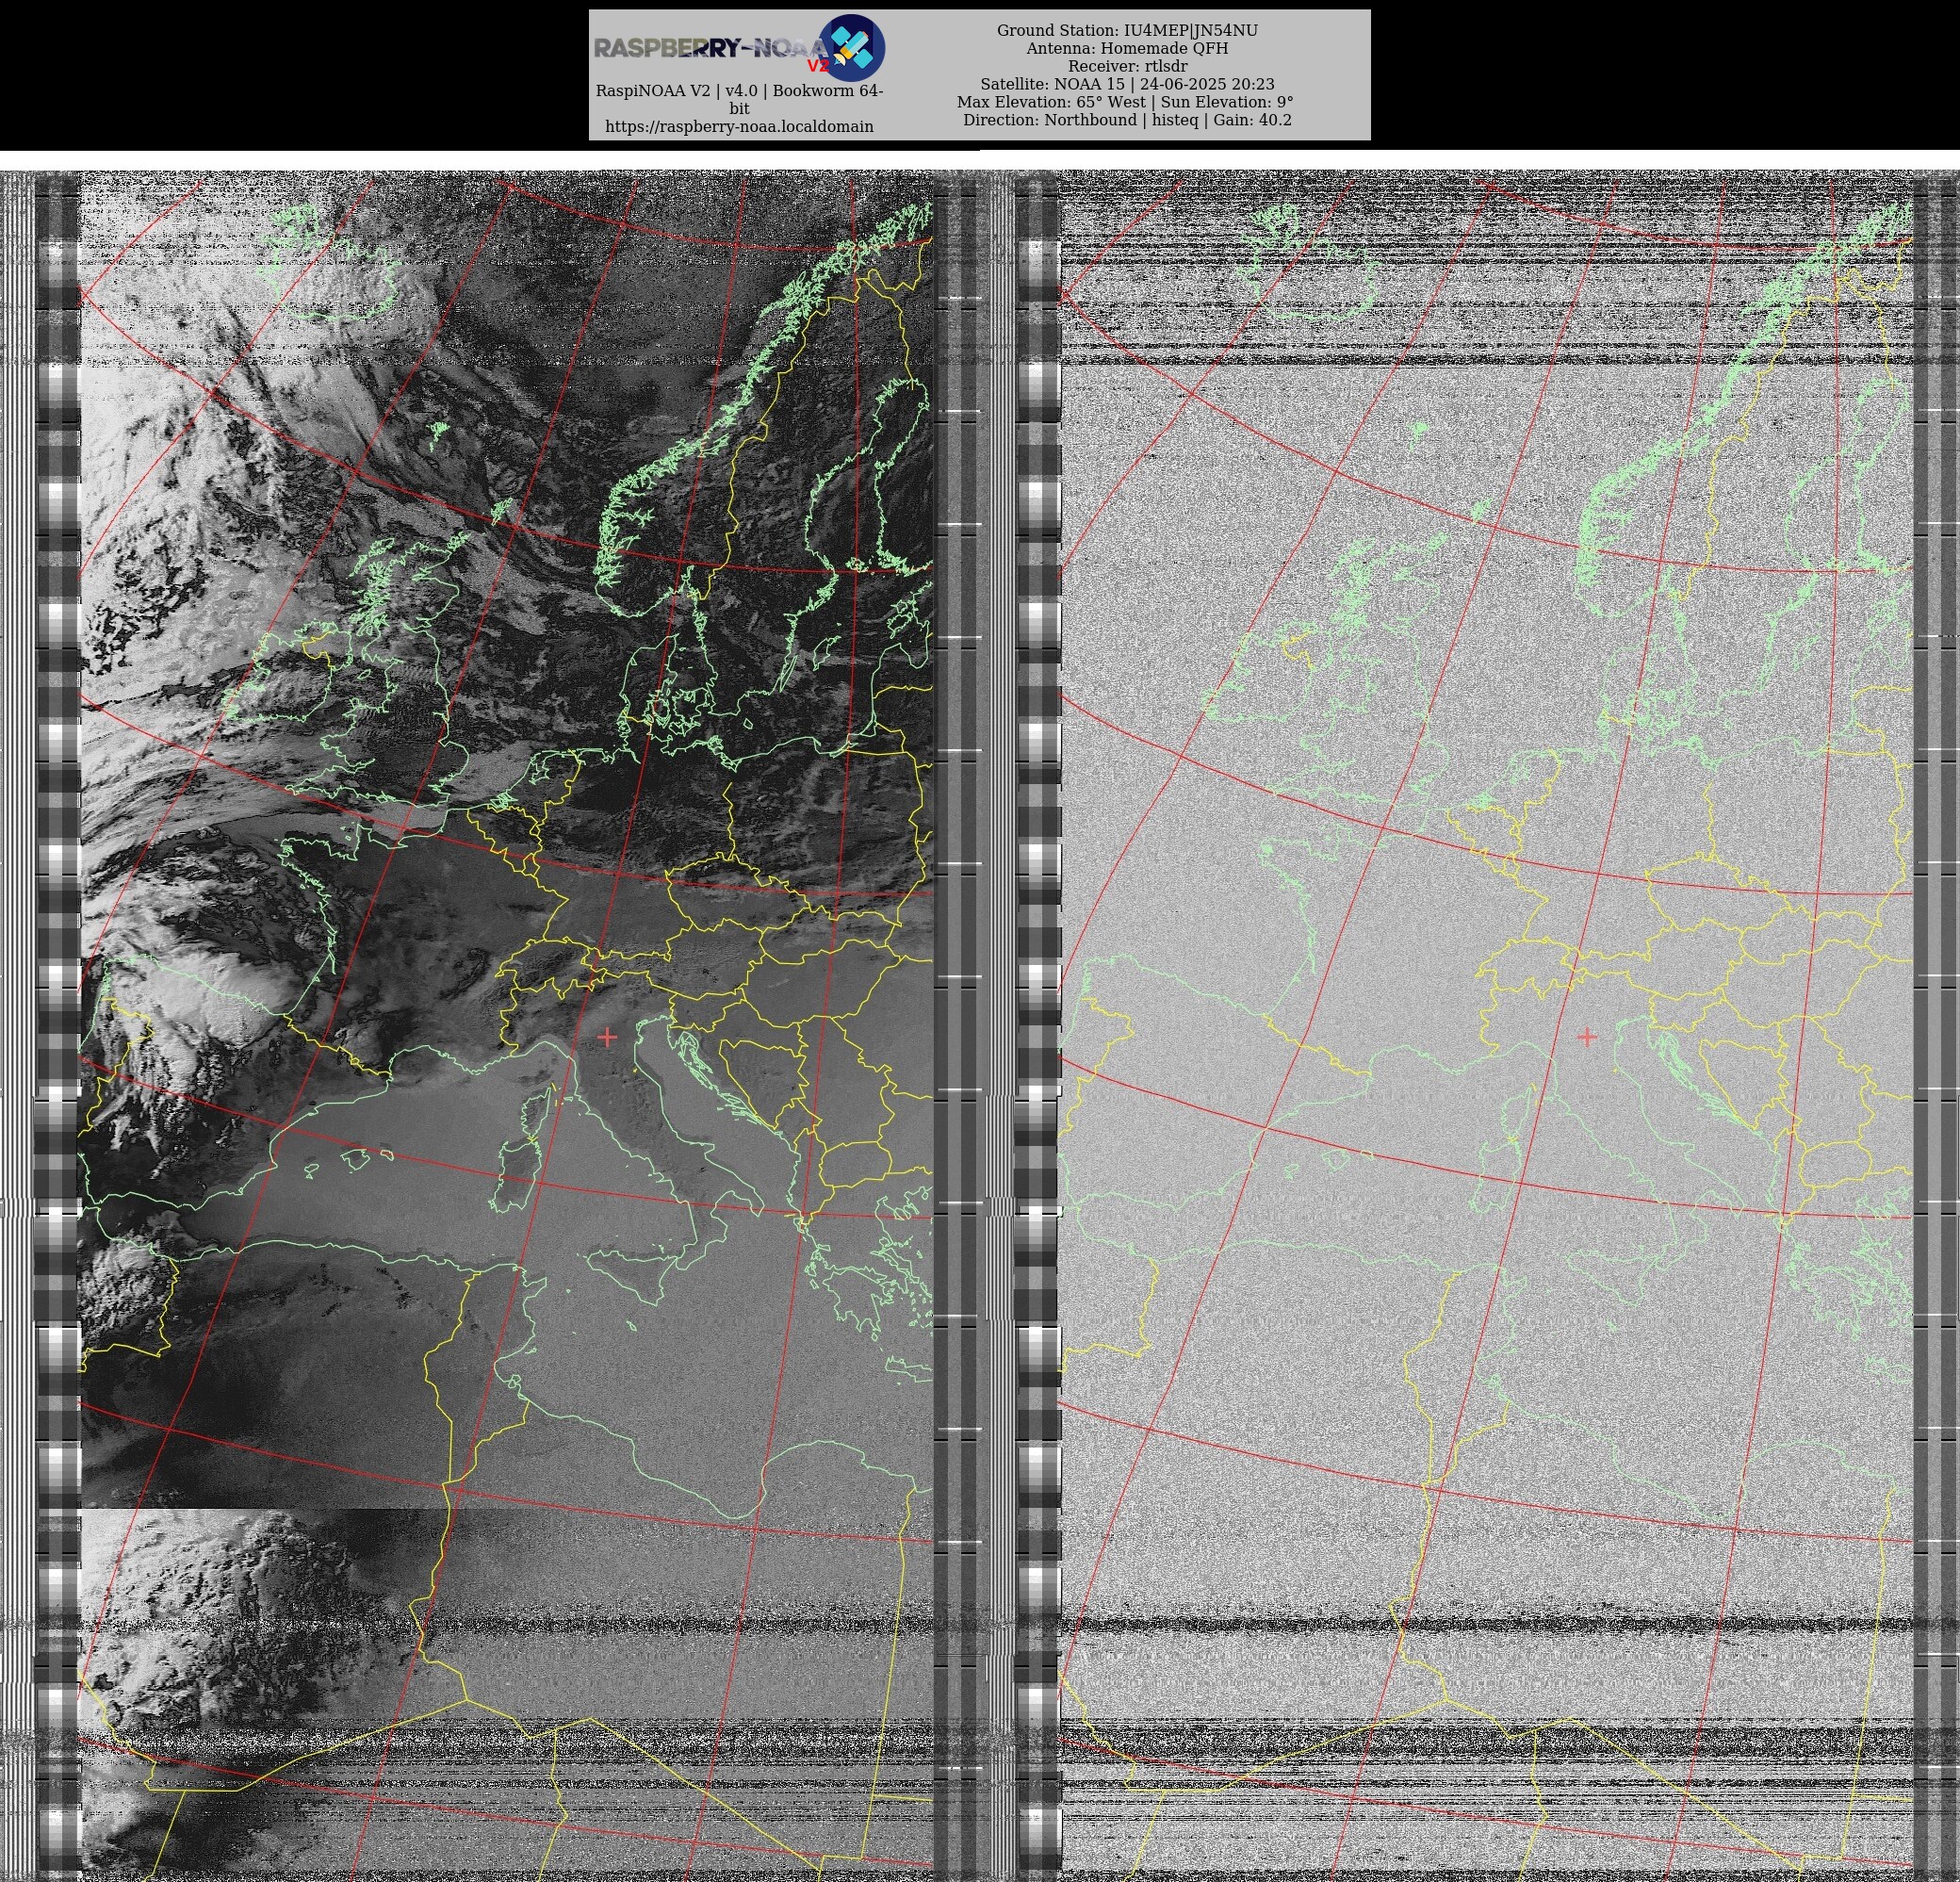Click the 'Max Elevation: 65° West' line
The width and height of the screenshot is (1960, 1882).
point(1125,102)
